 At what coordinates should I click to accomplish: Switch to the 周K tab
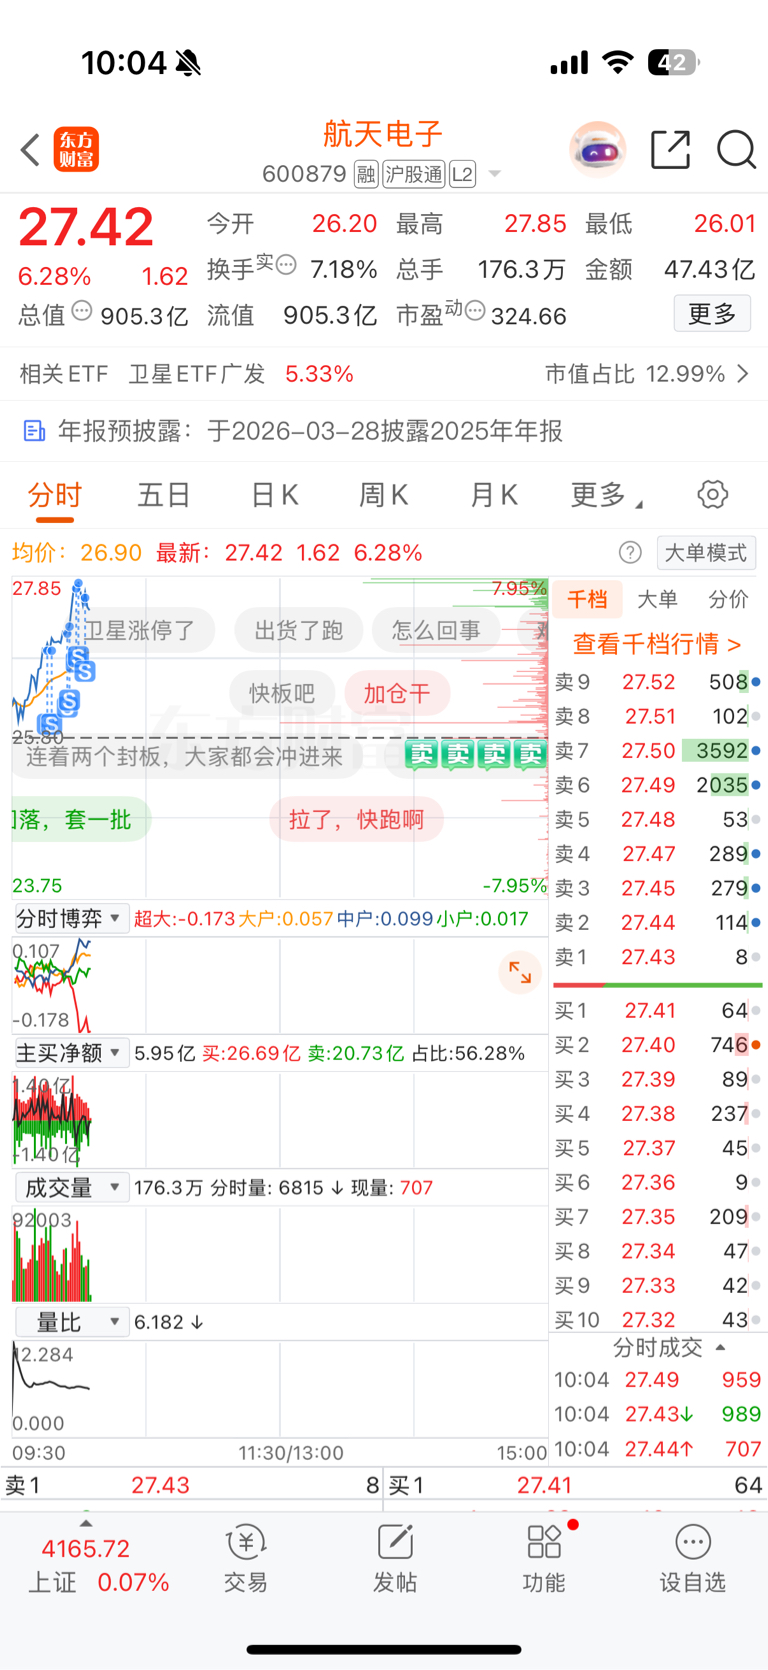pyautogui.click(x=384, y=495)
